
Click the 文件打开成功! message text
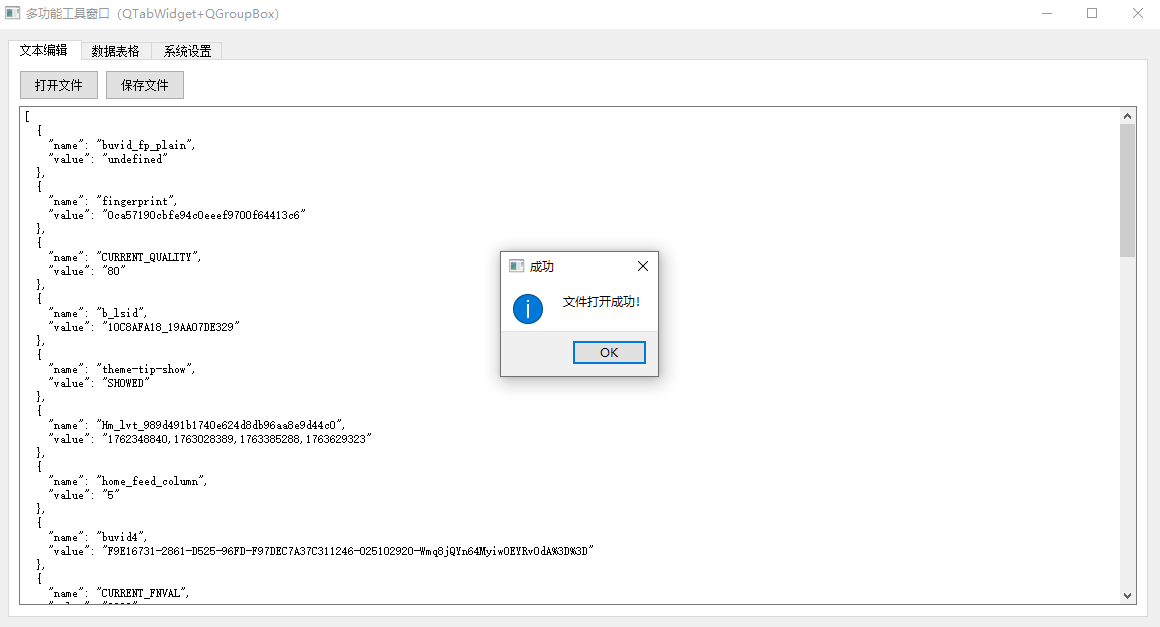pos(601,302)
